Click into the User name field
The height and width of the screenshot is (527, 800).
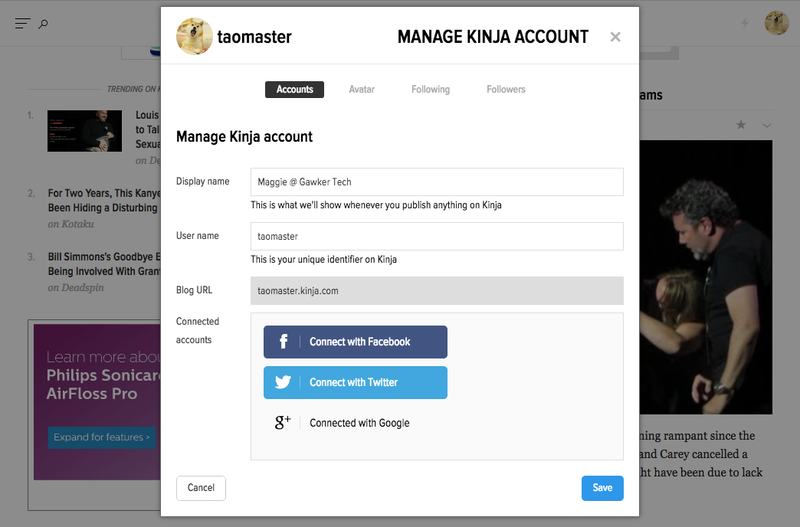pos(437,236)
